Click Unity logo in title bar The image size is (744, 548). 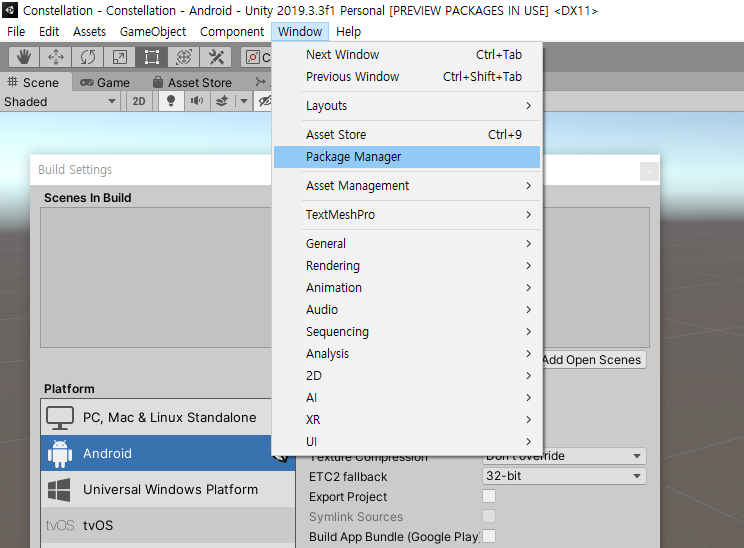pyautogui.click(x=10, y=10)
